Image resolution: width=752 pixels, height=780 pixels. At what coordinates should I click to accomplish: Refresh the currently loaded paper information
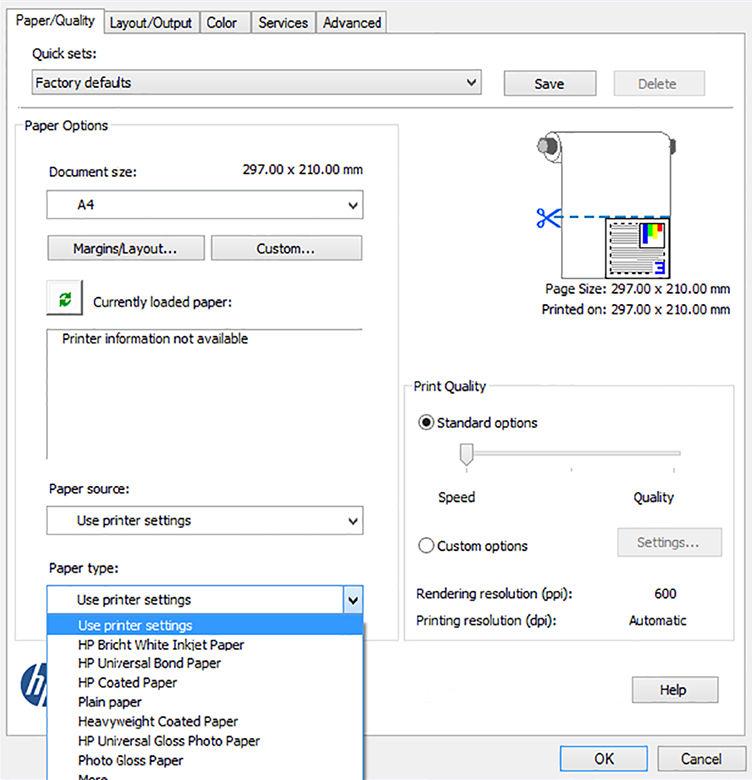(x=65, y=298)
